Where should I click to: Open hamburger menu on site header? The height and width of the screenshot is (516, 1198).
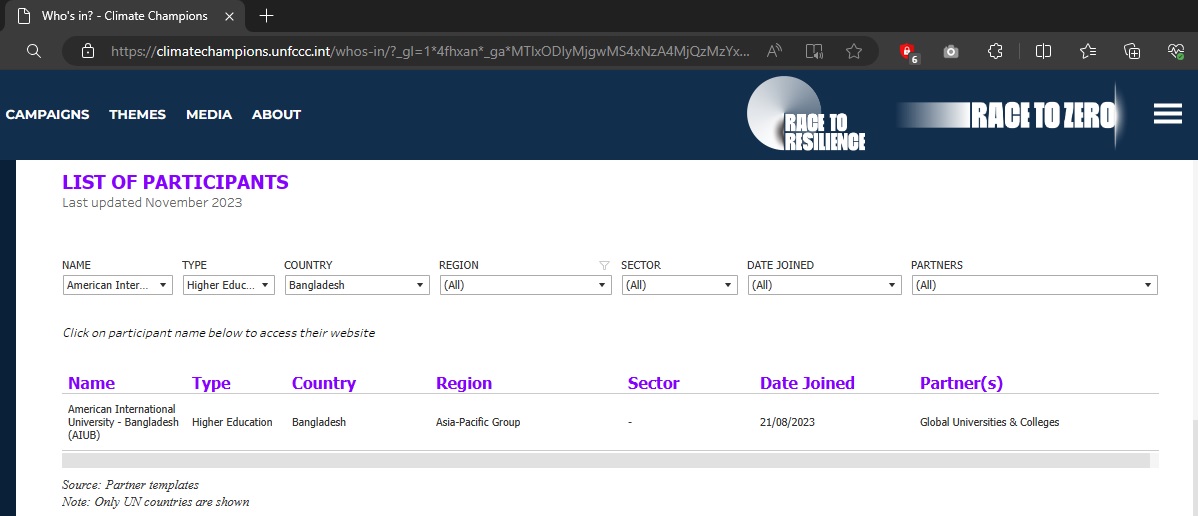tap(1167, 114)
